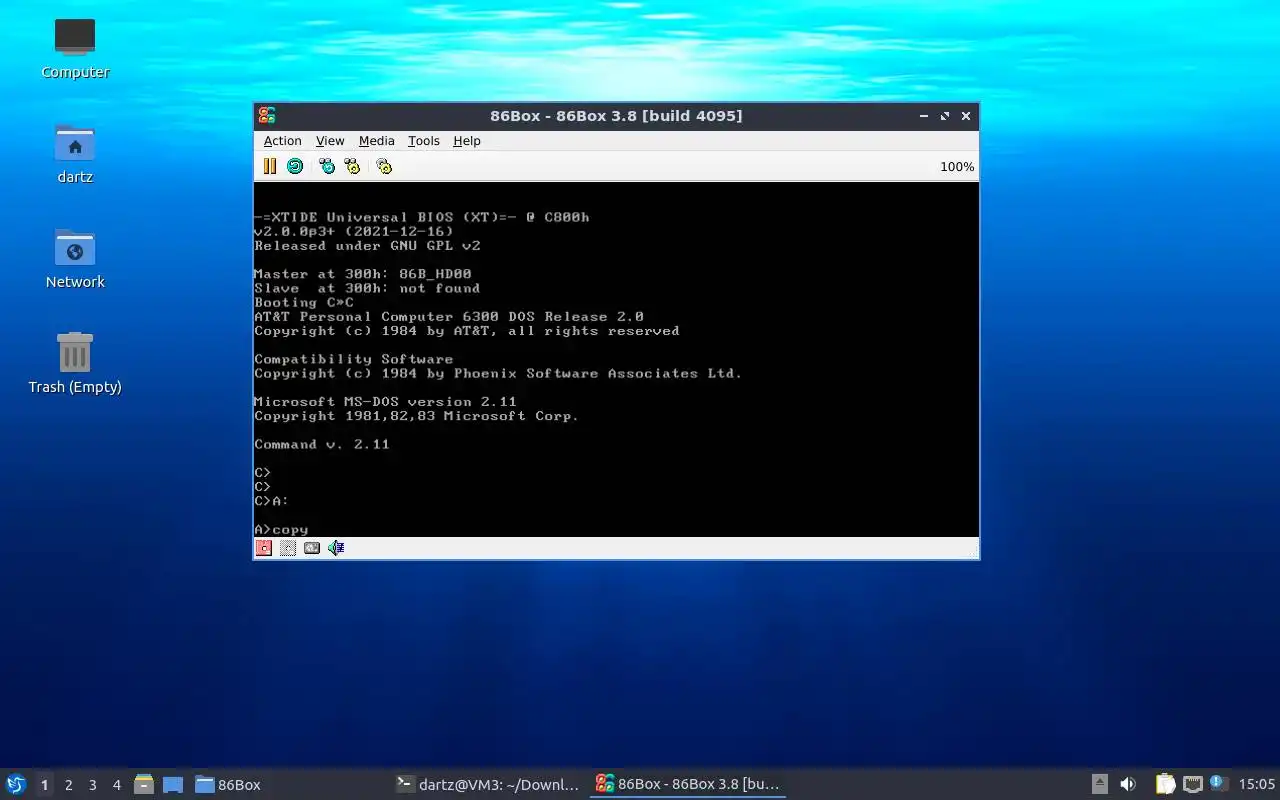
Task: Switch to workspace 2
Action: pos(68,785)
